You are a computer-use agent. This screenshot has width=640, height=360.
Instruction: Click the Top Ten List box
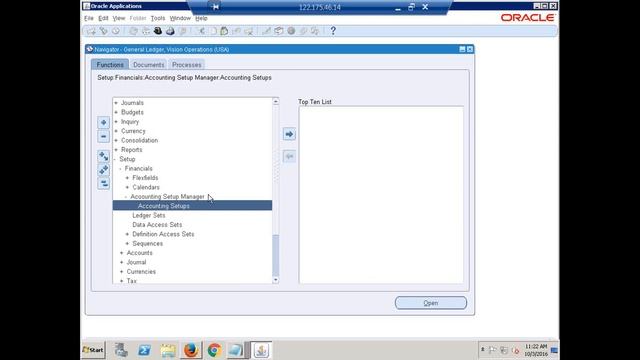tap(381, 195)
